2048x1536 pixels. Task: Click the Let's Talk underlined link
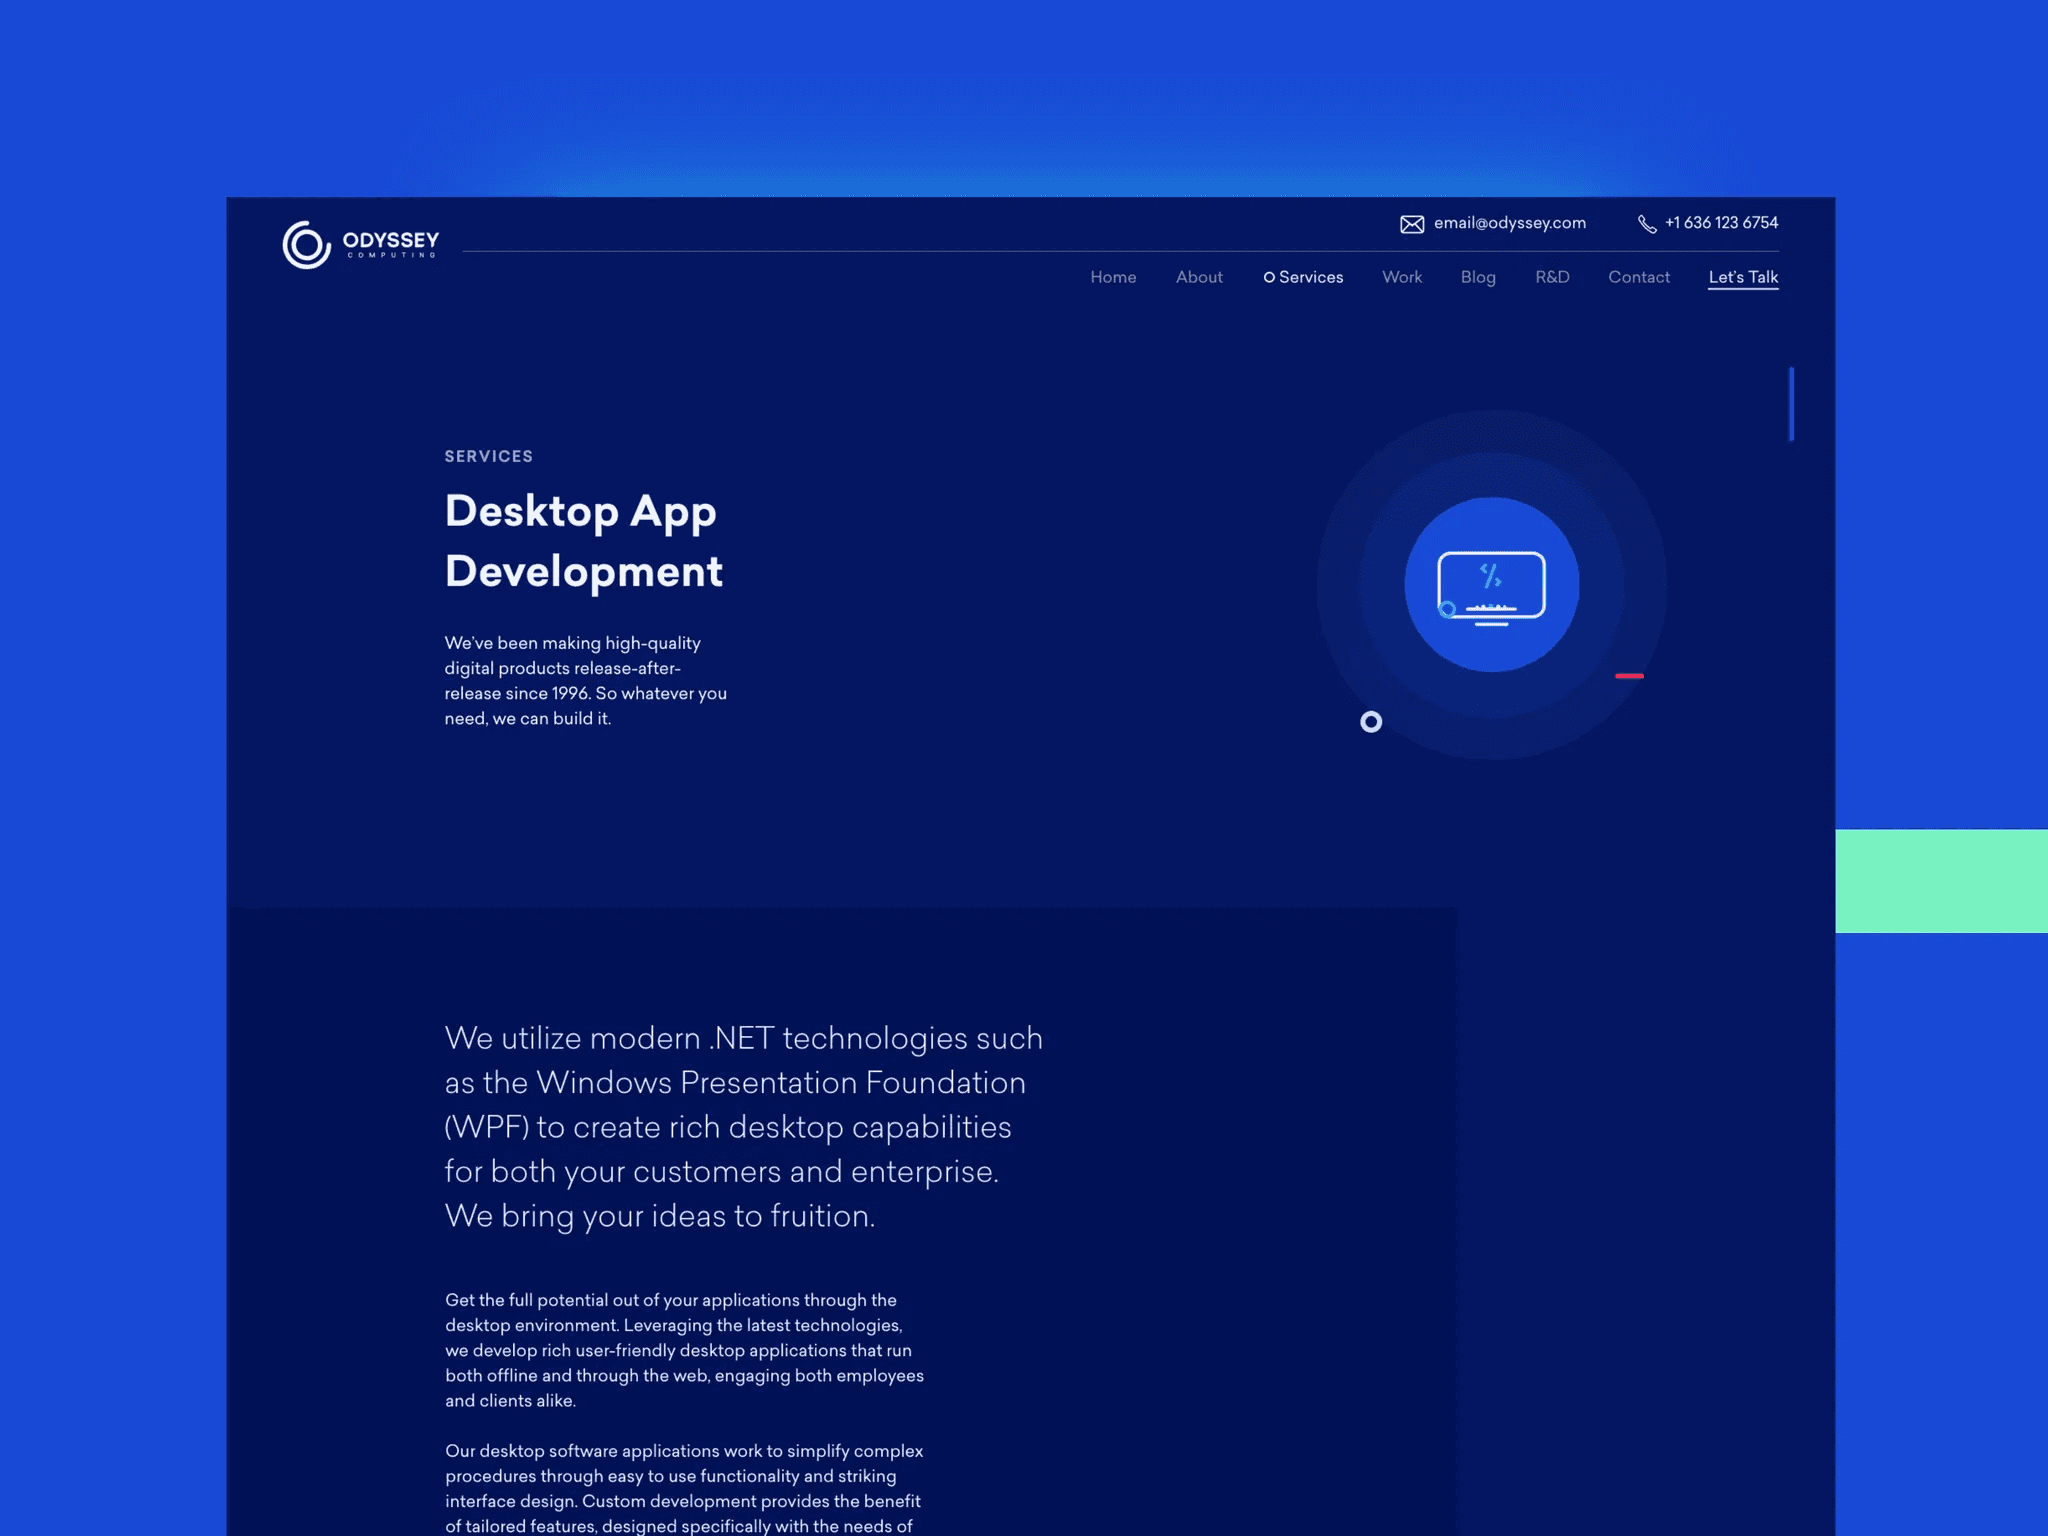(x=1743, y=277)
